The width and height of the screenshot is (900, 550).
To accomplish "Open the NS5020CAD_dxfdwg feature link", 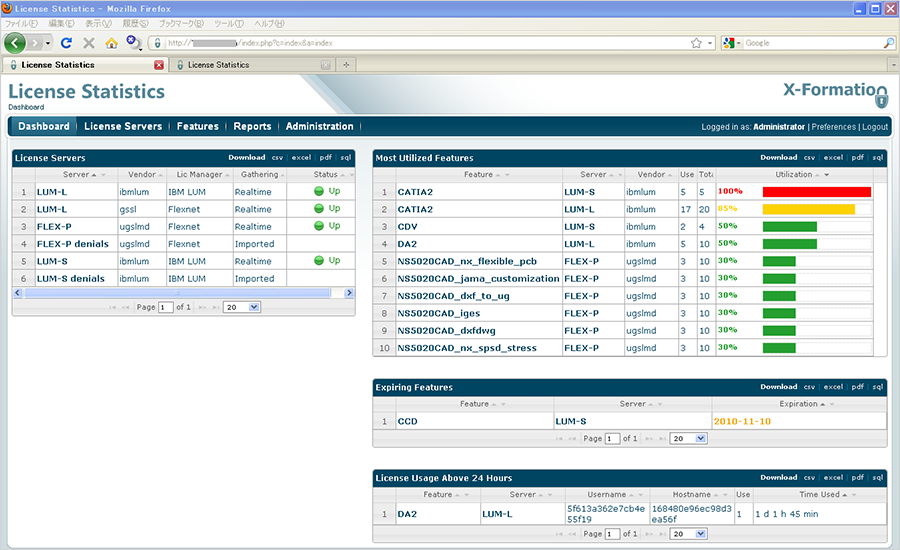I will 447,331.
